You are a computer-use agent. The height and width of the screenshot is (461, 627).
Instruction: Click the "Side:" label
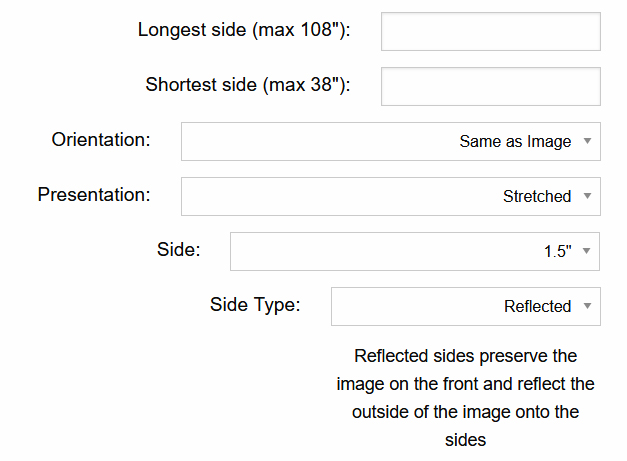click(x=179, y=249)
